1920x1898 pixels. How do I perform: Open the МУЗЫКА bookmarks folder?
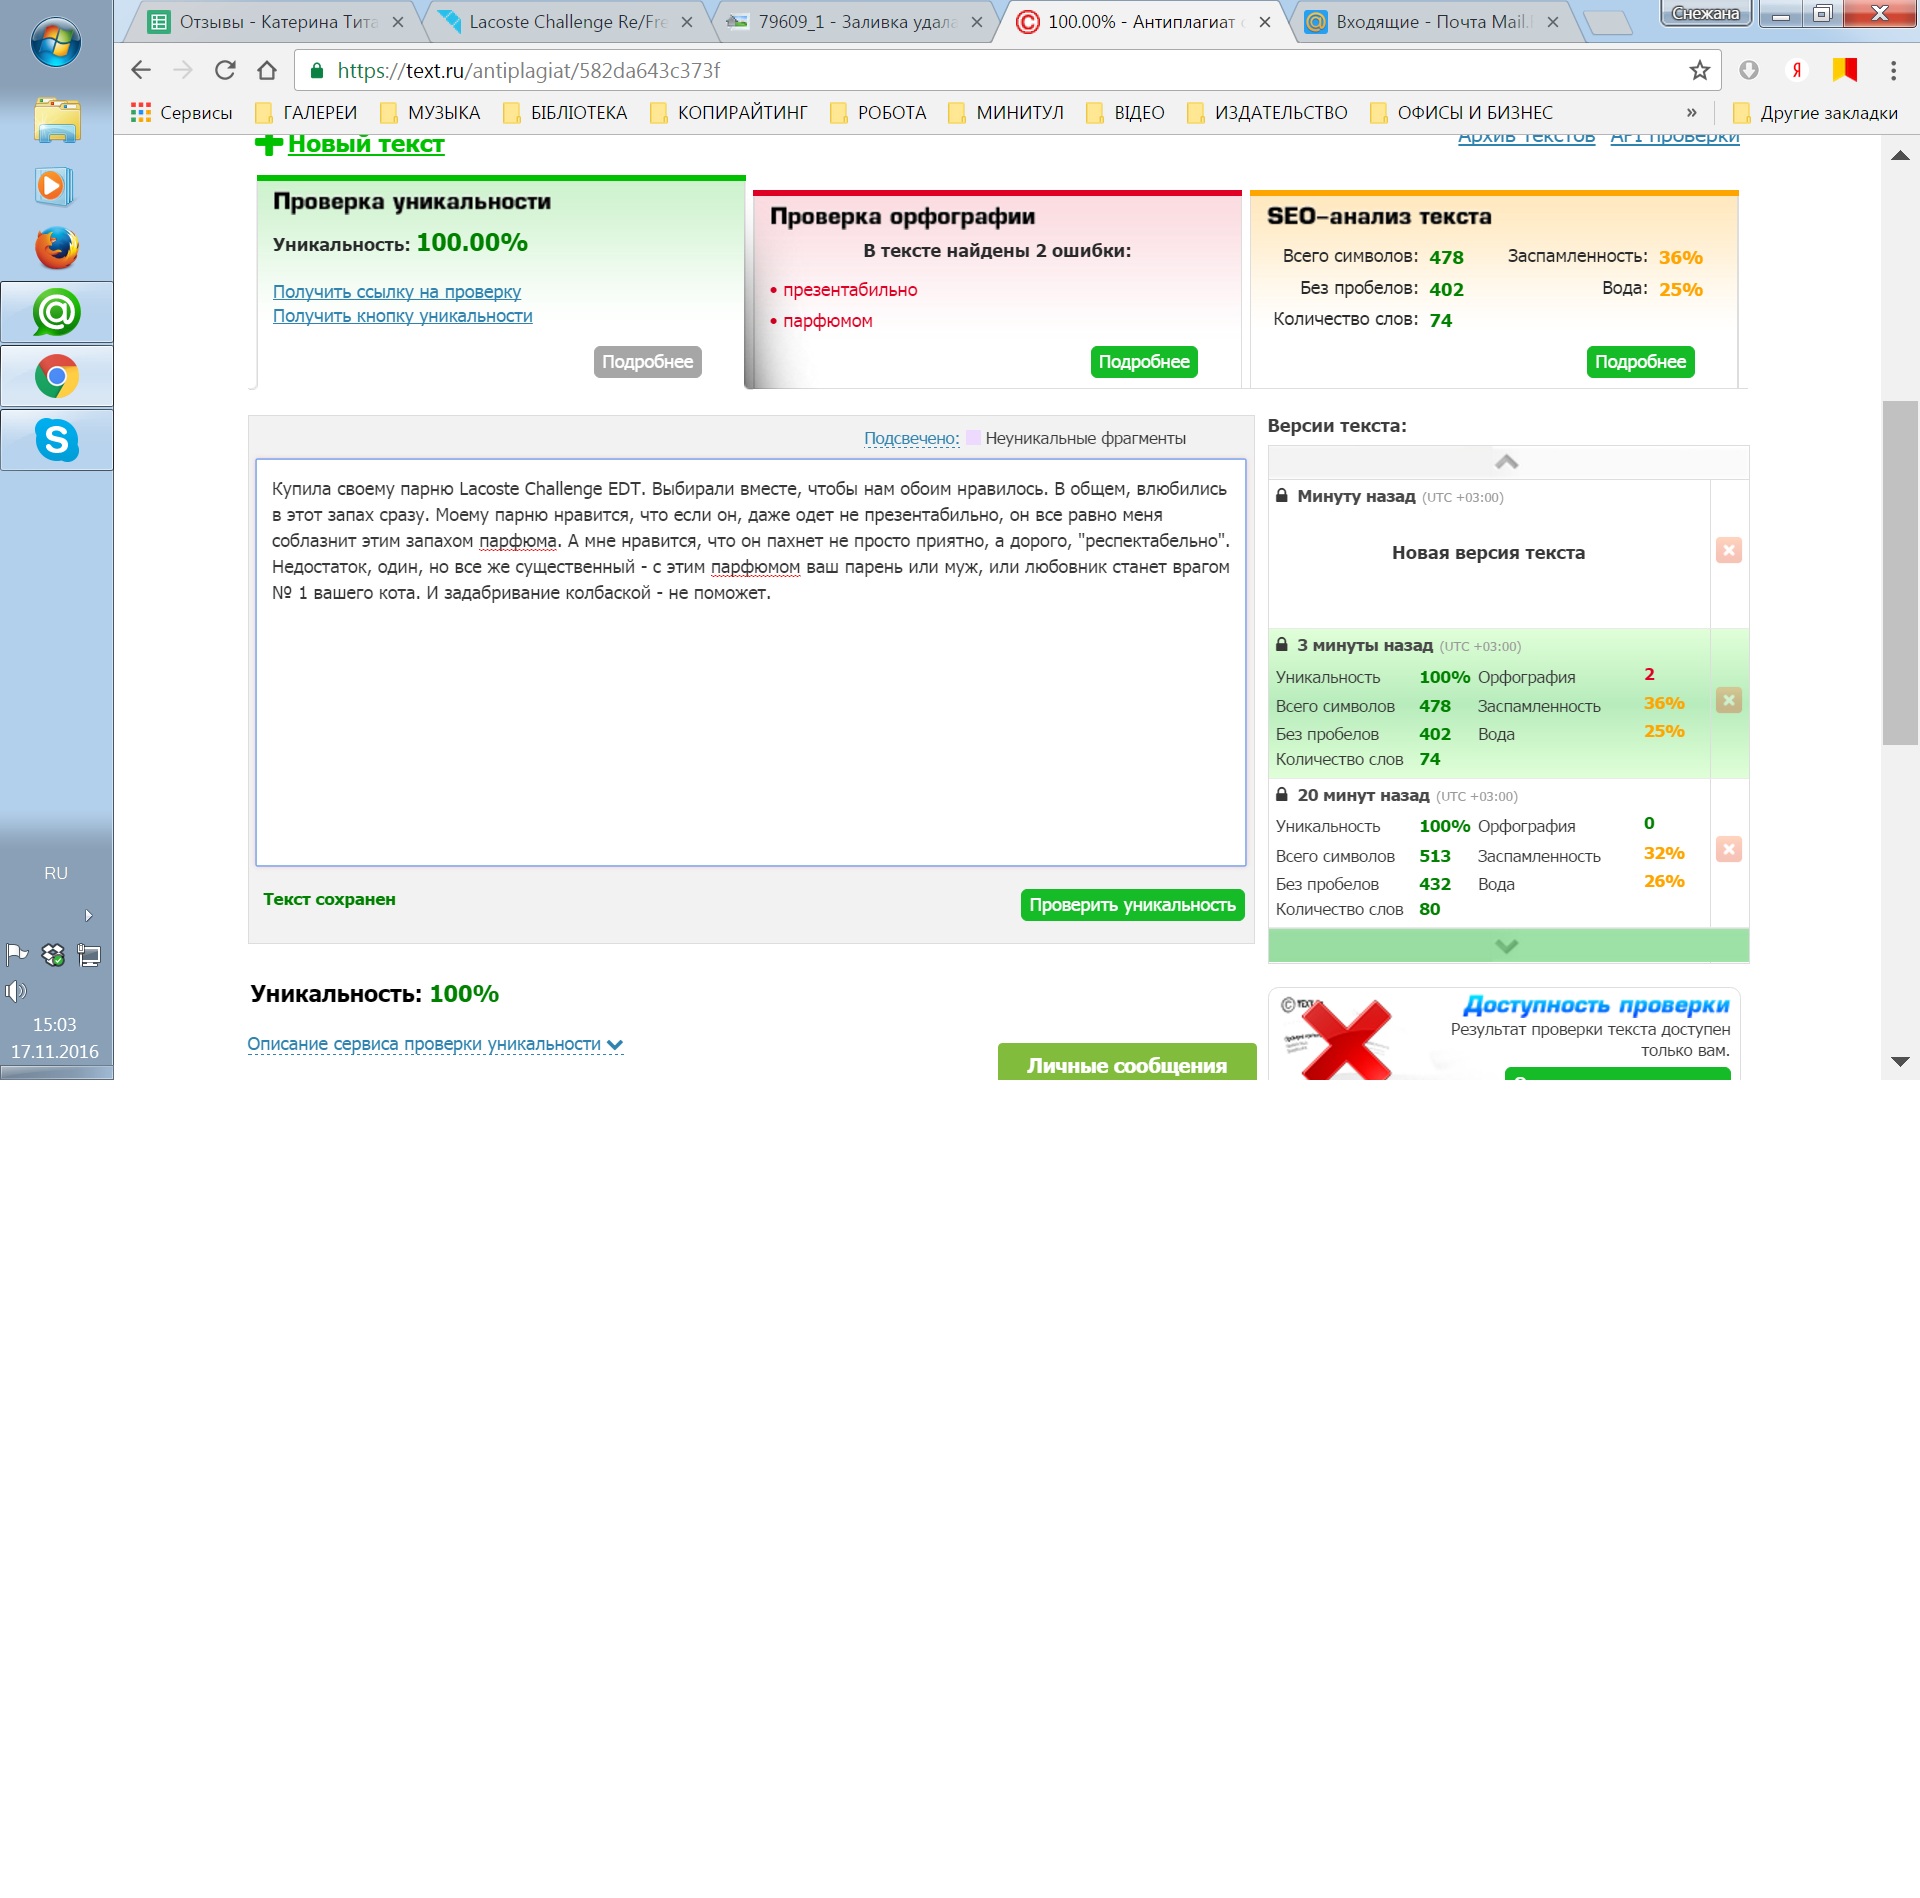tap(431, 112)
